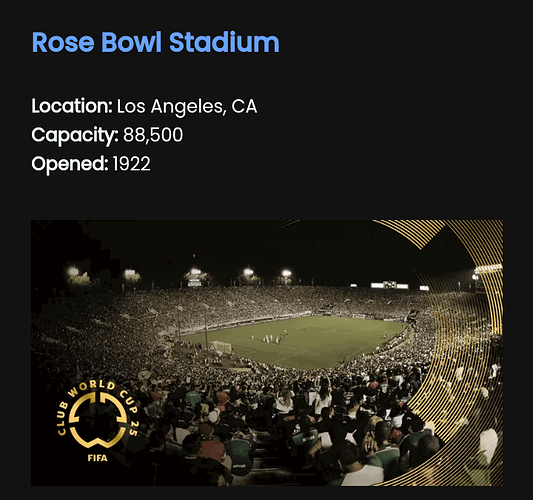This screenshot has width=533, height=500.
Task: Click the Los Angeles, CA text
Action: click(x=187, y=107)
